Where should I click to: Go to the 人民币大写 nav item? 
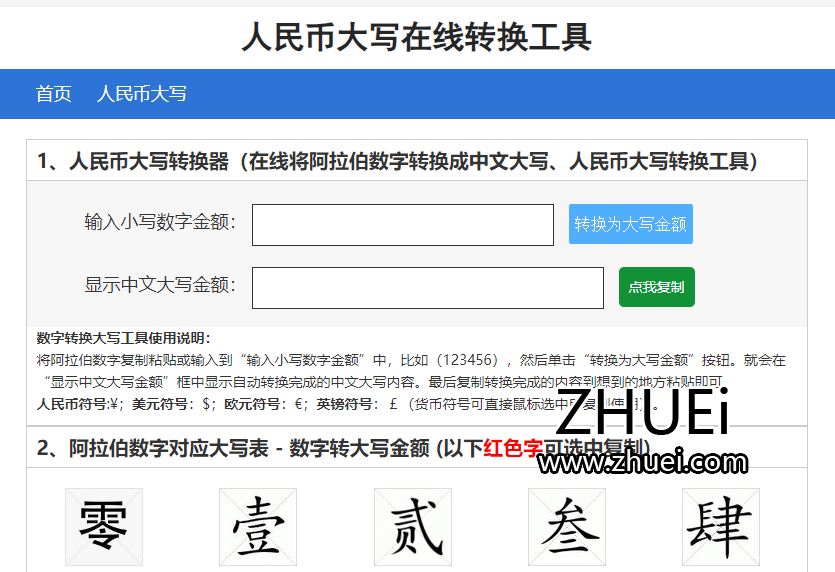click(141, 94)
